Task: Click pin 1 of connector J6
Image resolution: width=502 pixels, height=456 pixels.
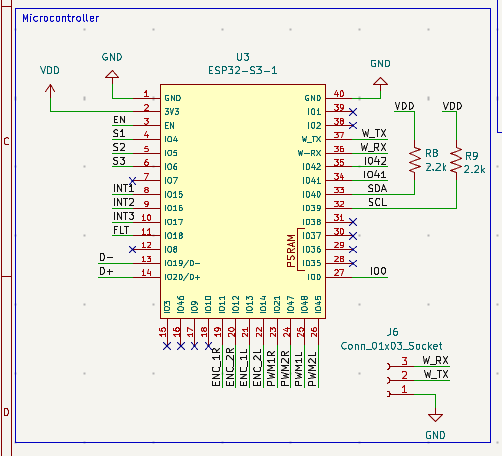Action: pyautogui.click(x=401, y=394)
